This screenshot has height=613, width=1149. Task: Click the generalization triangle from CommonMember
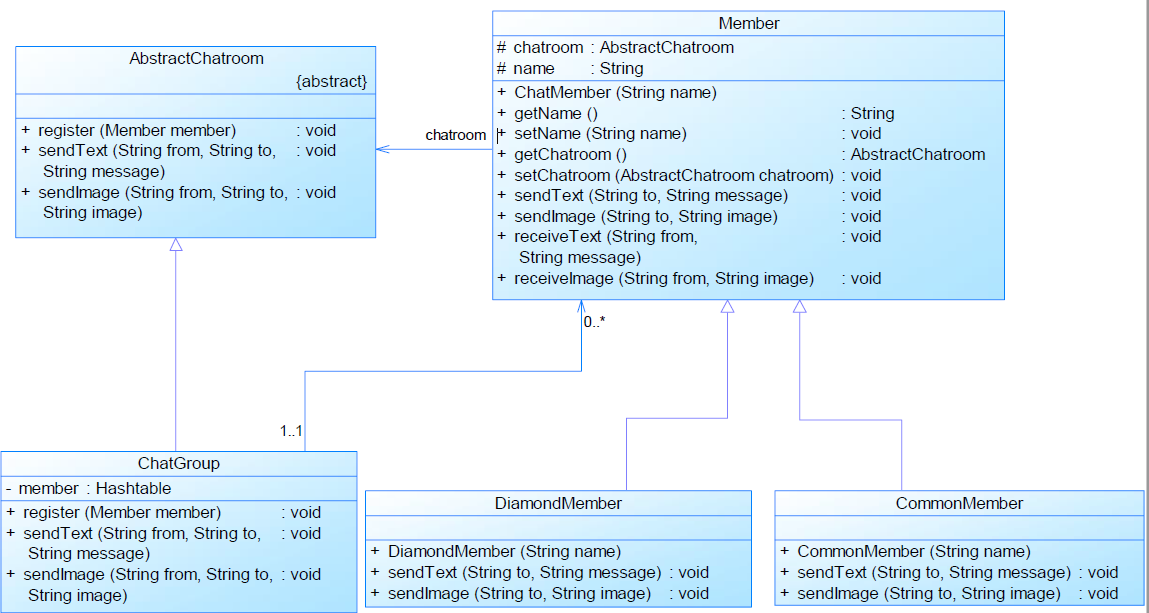[x=799, y=307]
